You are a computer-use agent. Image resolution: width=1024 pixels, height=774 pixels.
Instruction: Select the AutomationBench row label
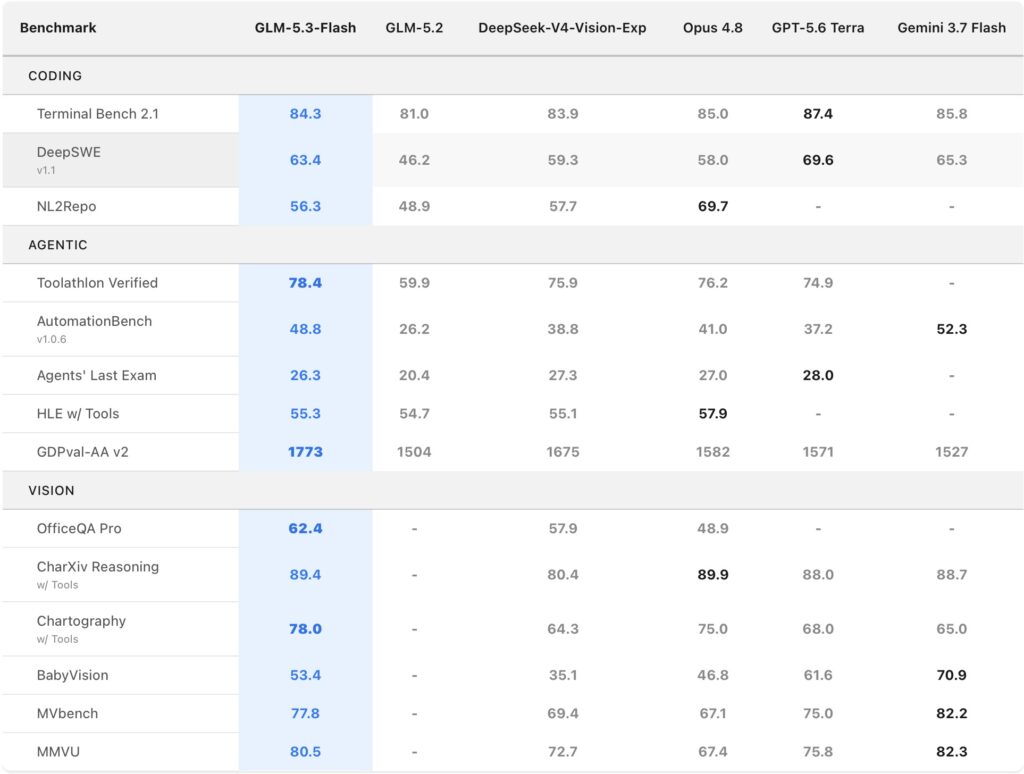pos(94,321)
